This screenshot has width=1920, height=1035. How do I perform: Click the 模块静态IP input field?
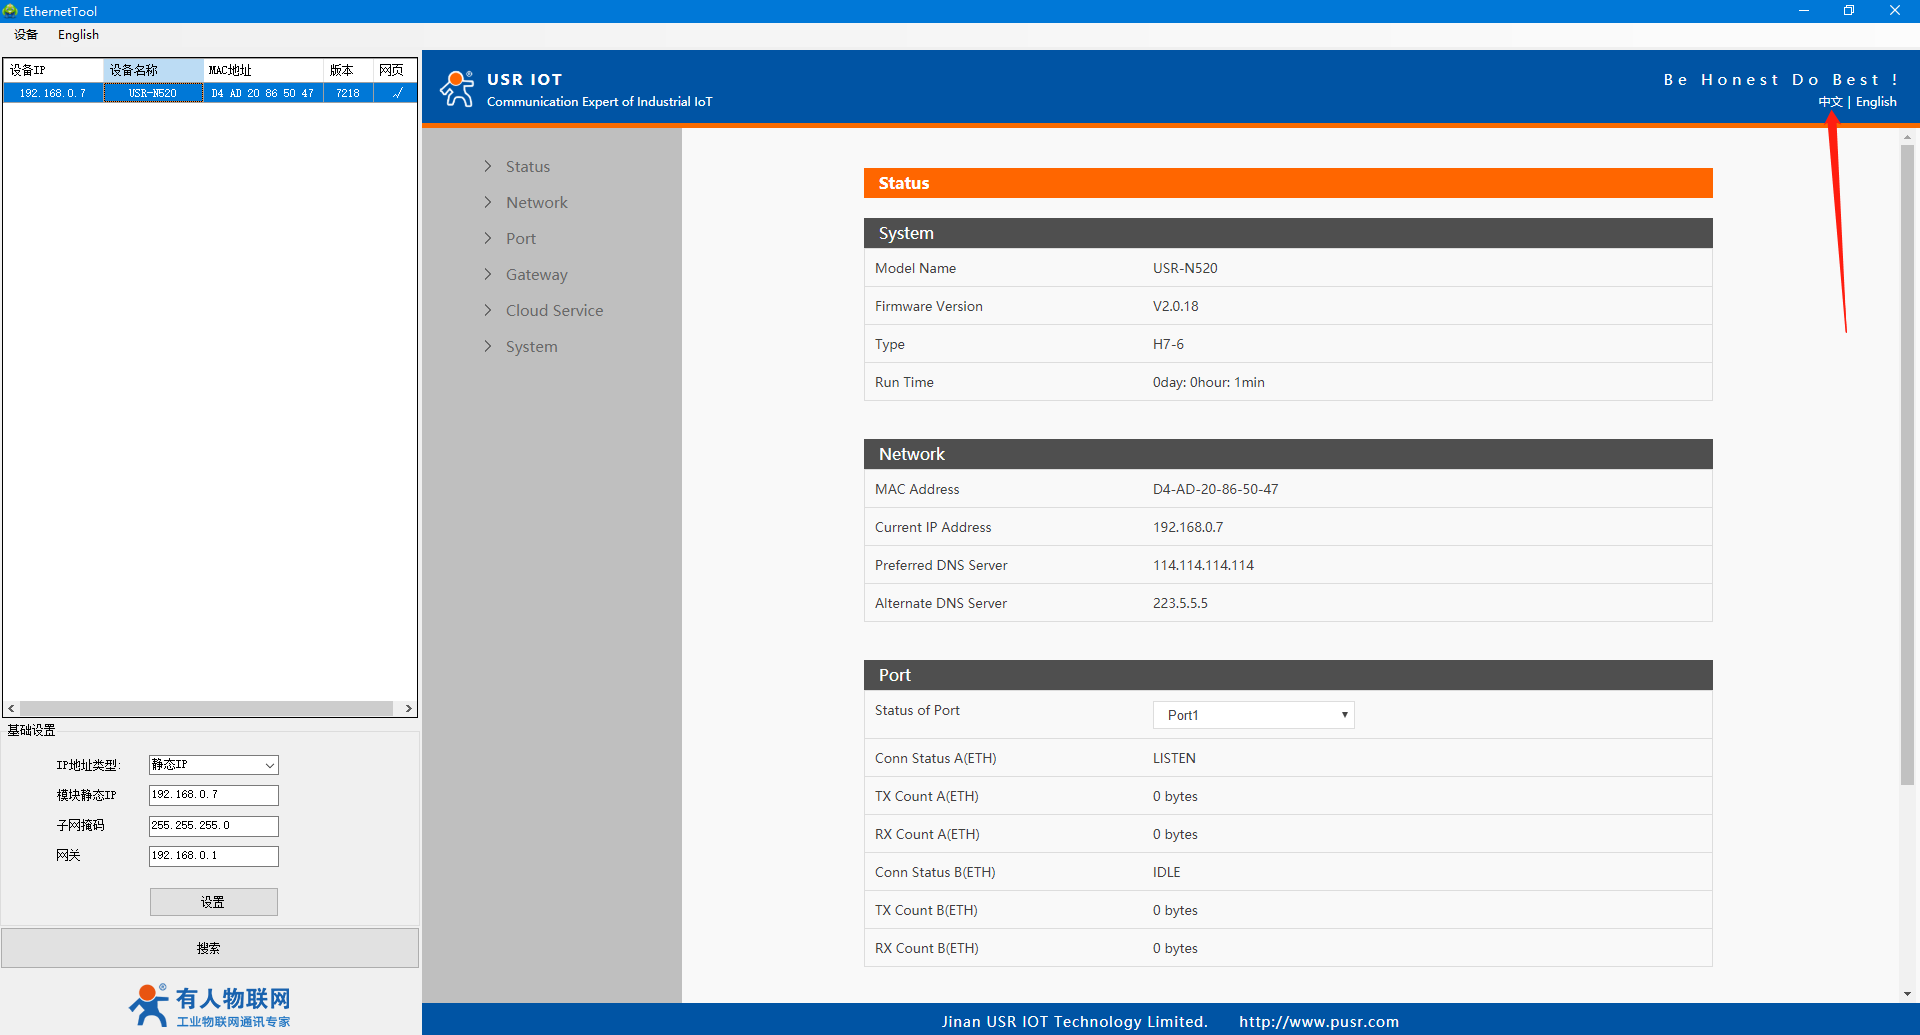[x=213, y=795]
